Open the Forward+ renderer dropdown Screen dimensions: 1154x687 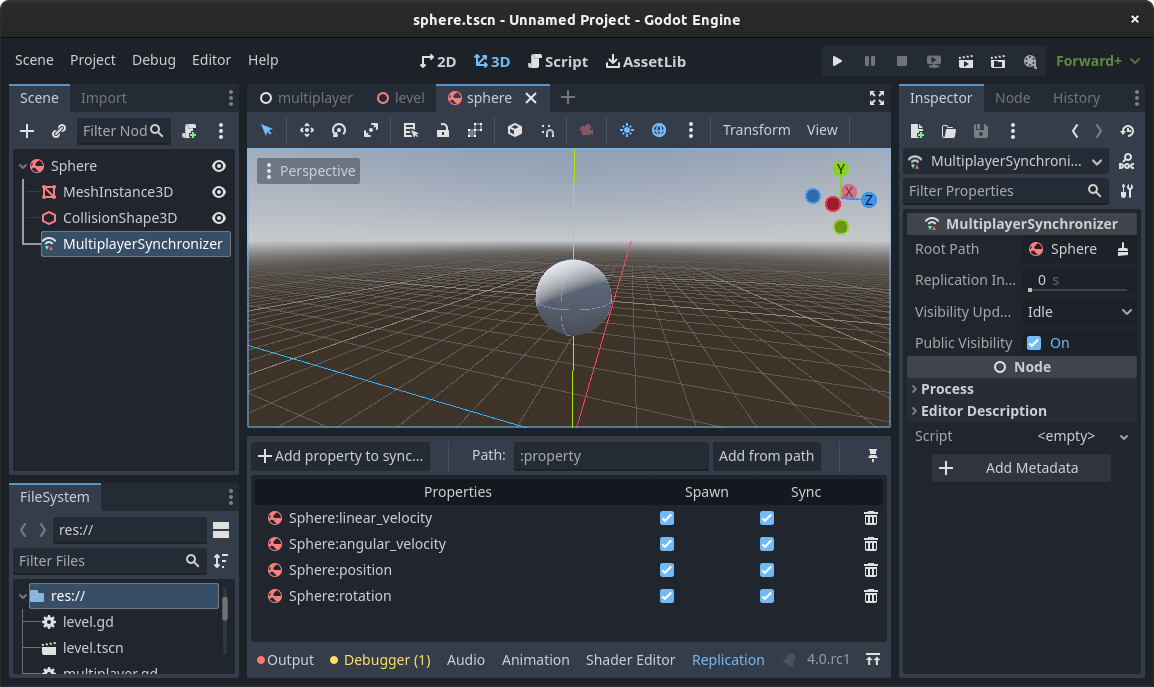tap(1097, 61)
